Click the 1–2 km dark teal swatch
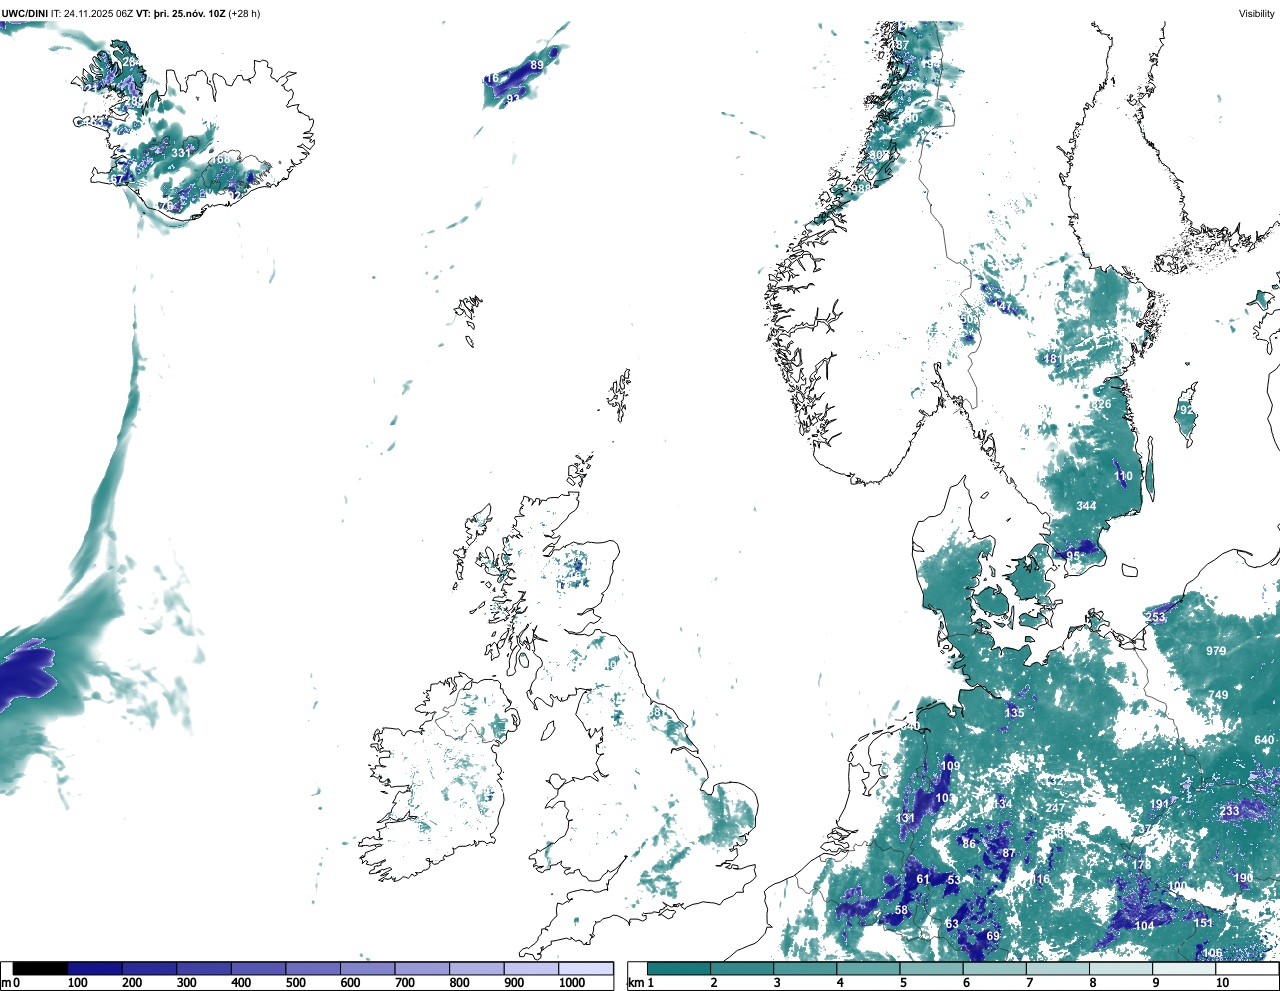 [679, 968]
